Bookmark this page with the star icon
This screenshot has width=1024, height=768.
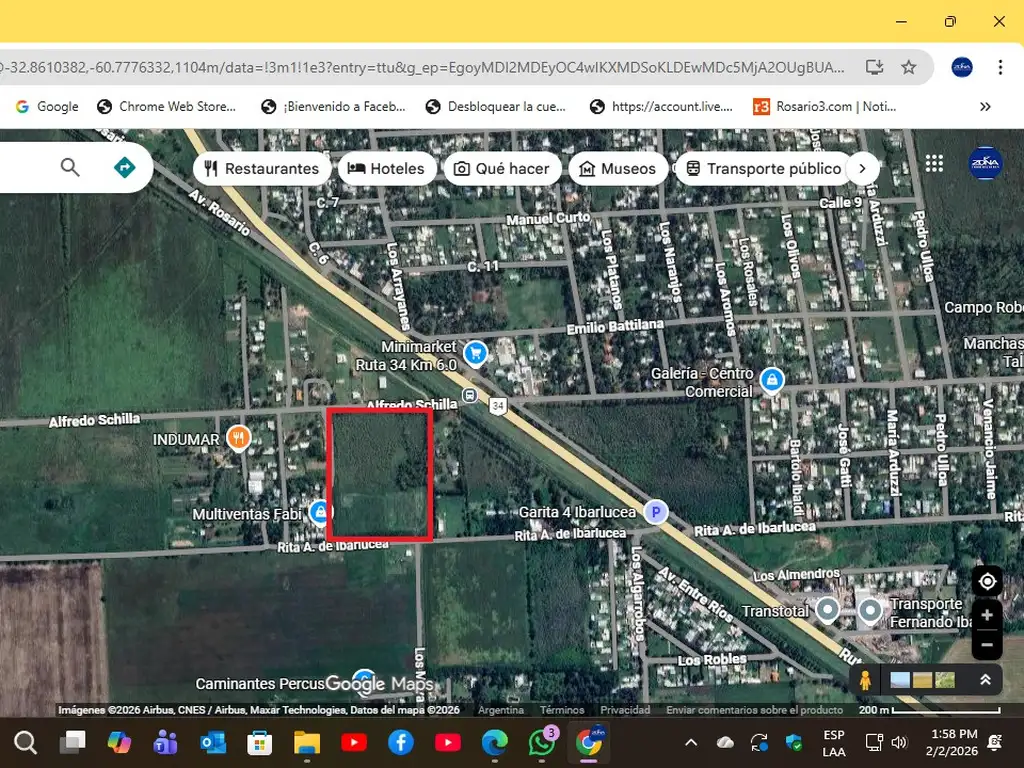[908, 67]
